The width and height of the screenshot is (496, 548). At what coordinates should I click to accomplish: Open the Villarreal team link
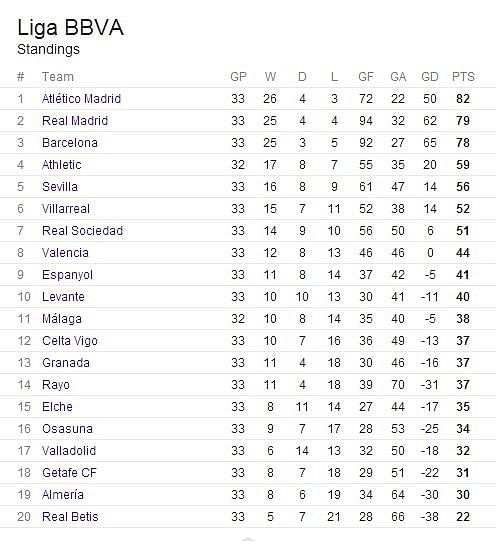(x=66, y=209)
